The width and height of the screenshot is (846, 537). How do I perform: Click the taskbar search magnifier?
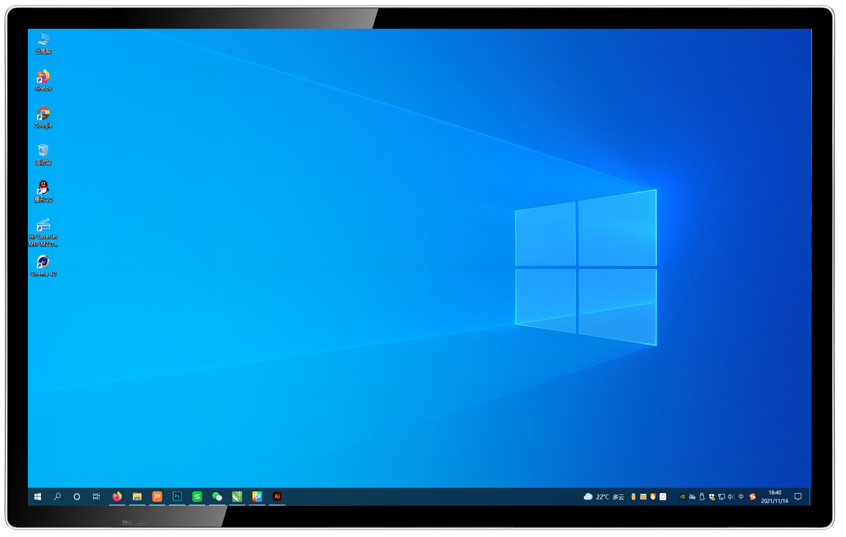tap(57, 497)
